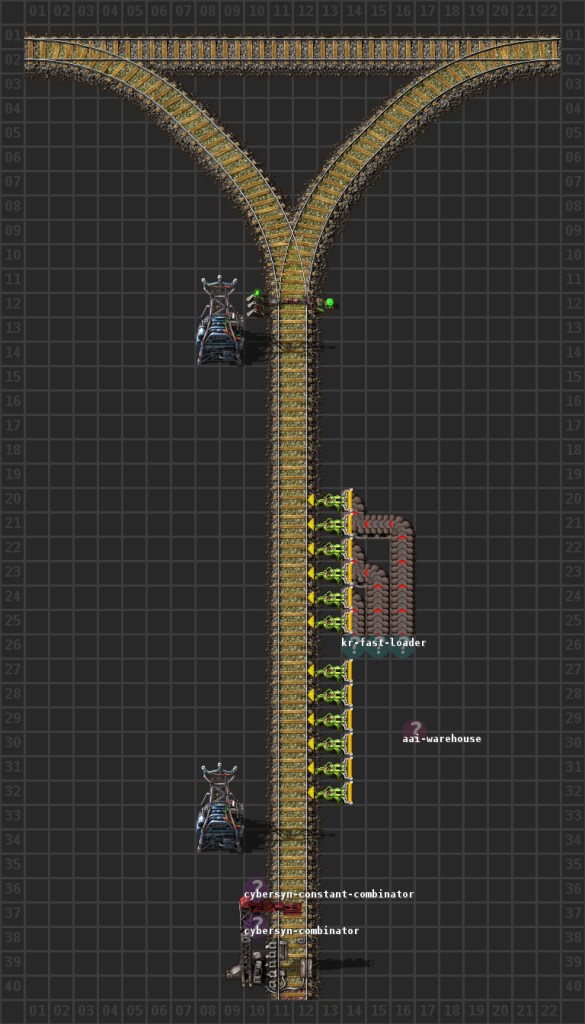The width and height of the screenshot is (585, 1024).
Task: Click row label 26 on the left ruler
Action: click(11, 645)
